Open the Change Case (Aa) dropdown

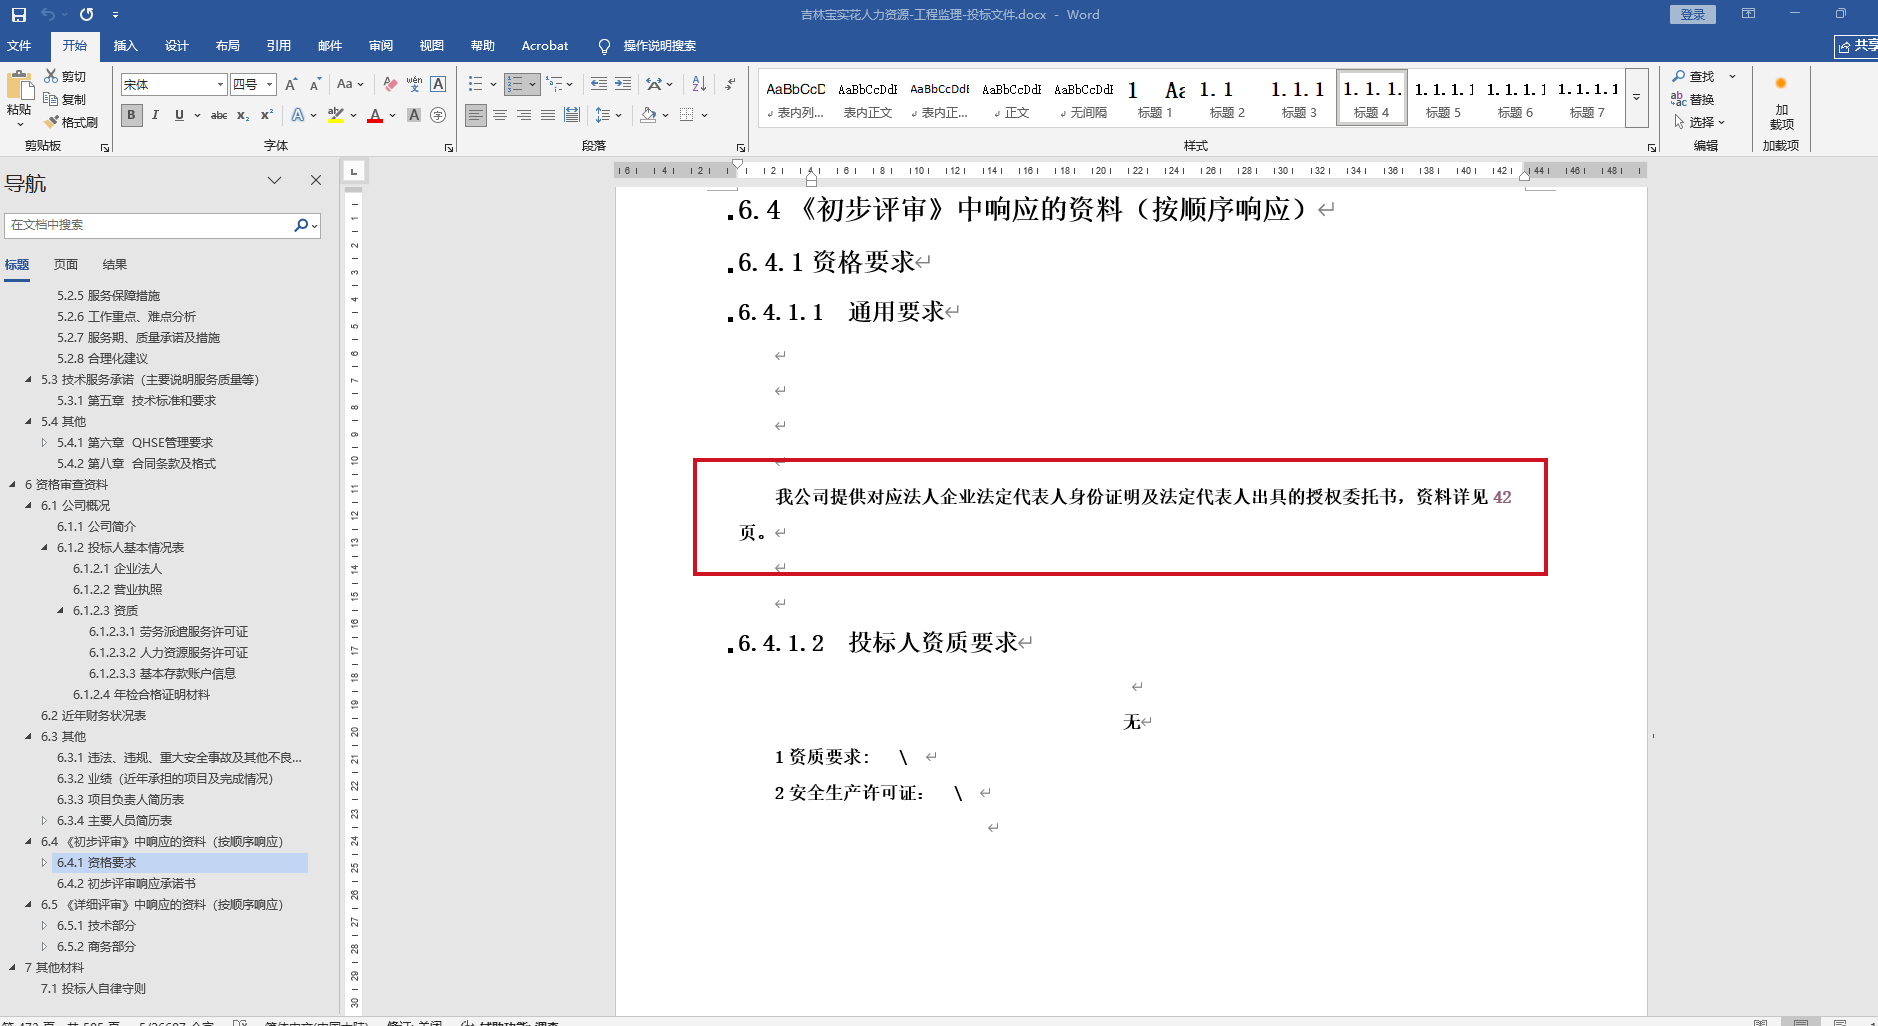click(350, 85)
